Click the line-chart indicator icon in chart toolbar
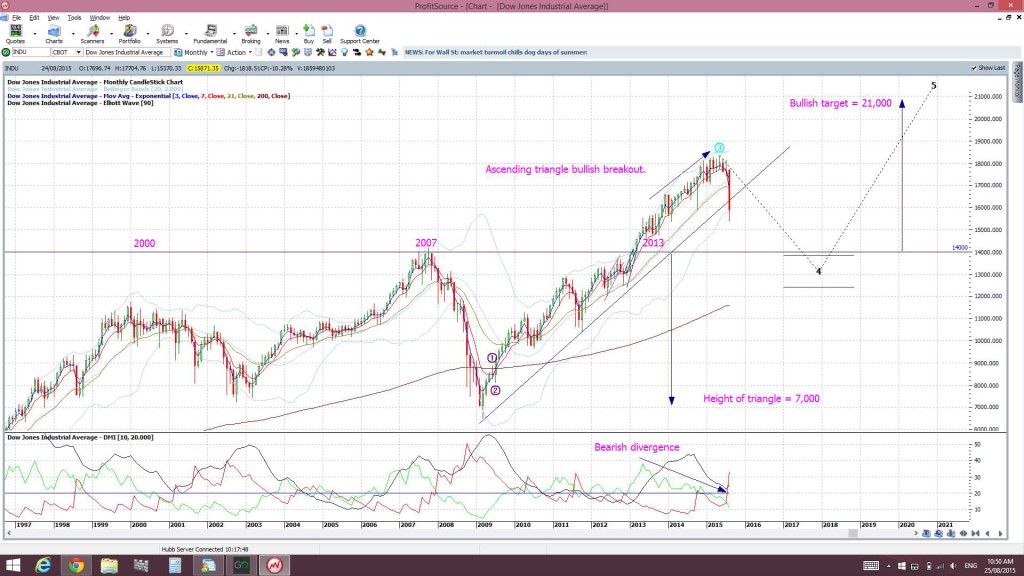 [x=332, y=52]
